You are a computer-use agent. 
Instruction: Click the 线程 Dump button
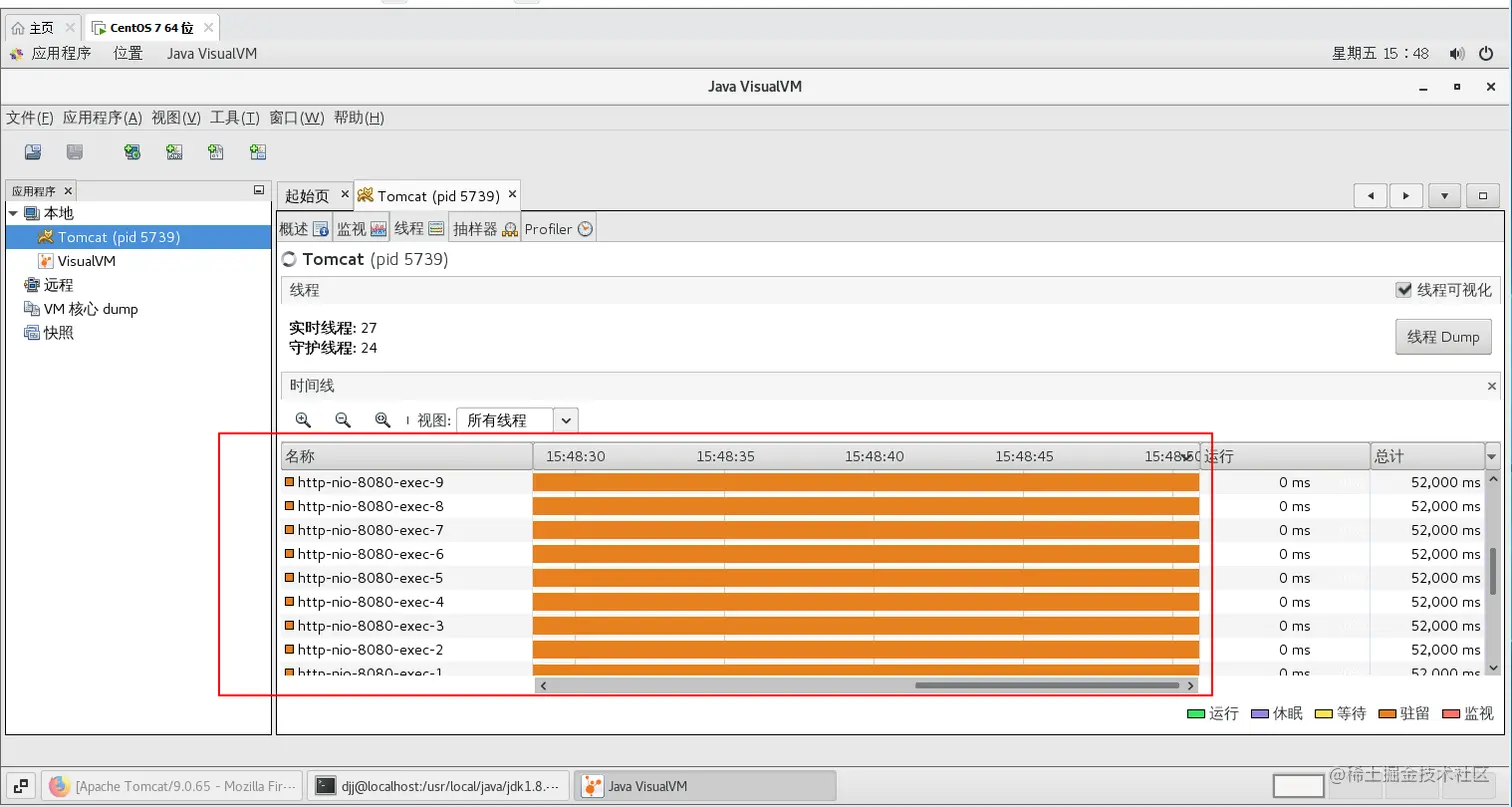tap(1443, 337)
